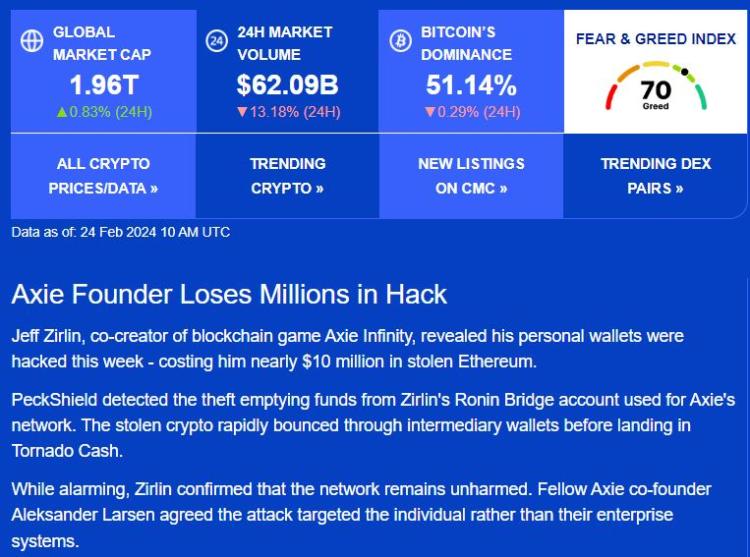Image resolution: width=750 pixels, height=557 pixels.
Task: Click the Bitcoin coin icon
Action: pos(400,41)
